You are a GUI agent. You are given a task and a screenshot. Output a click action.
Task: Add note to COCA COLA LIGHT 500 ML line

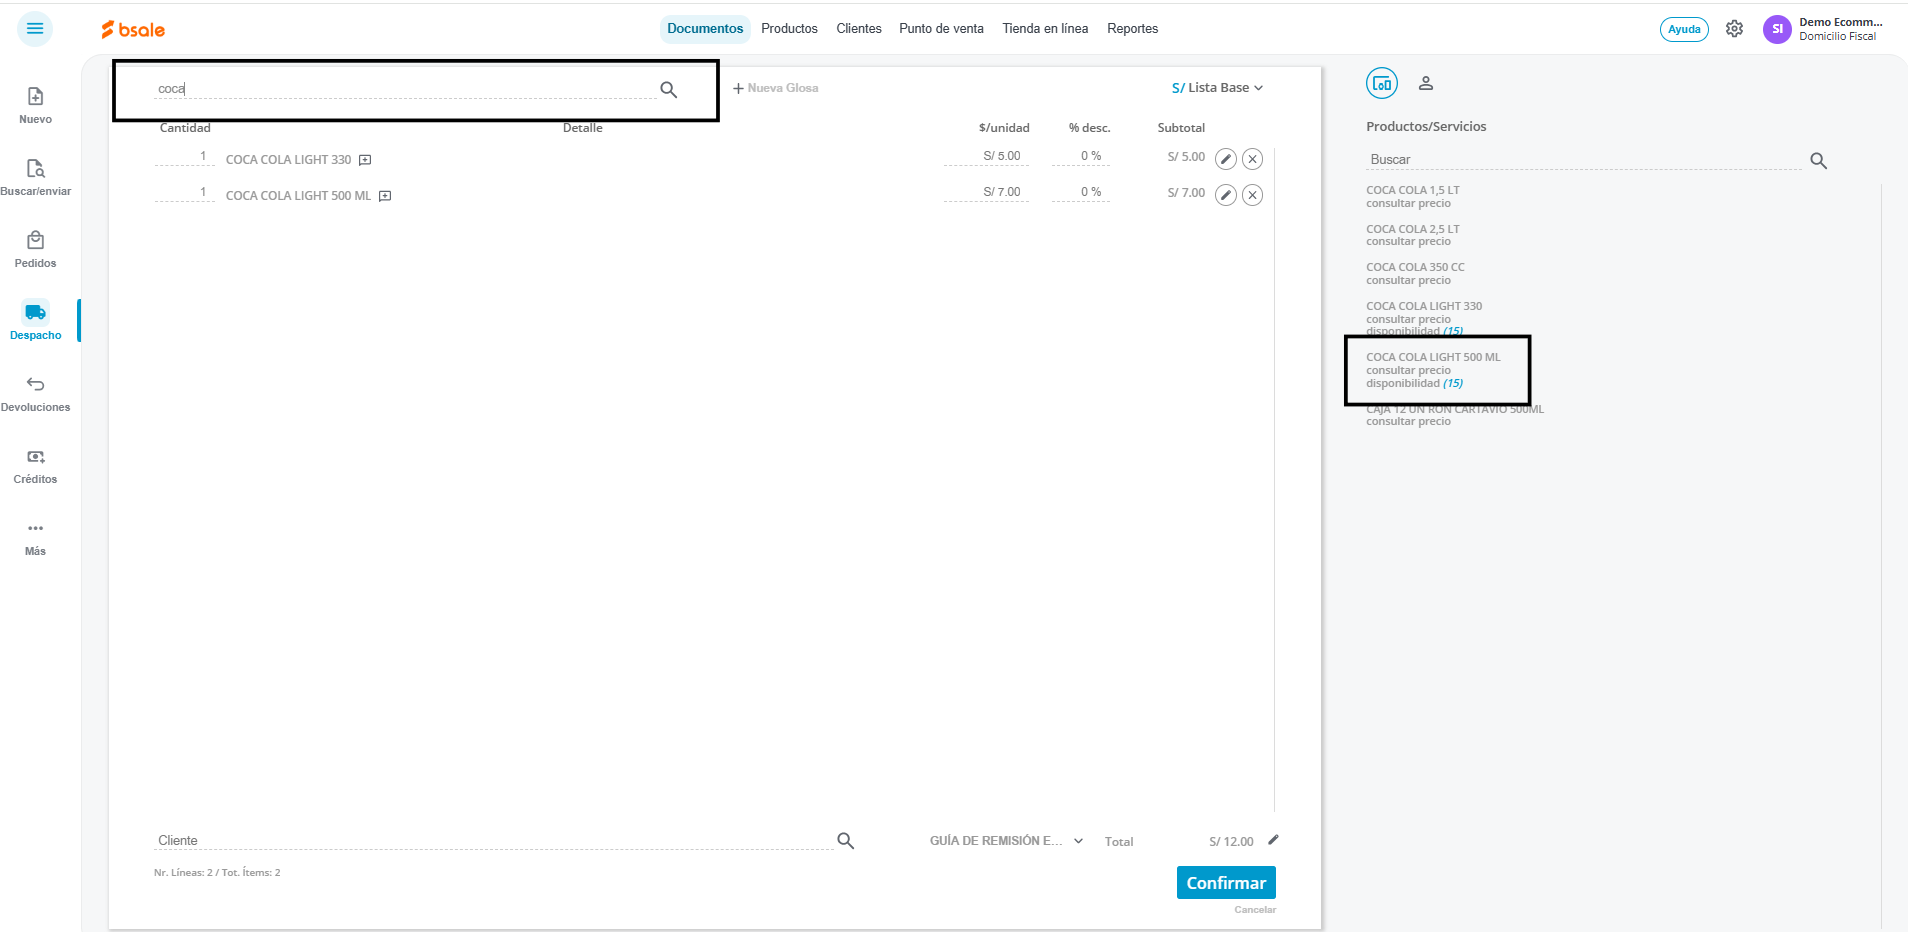click(x=385, y=196)
